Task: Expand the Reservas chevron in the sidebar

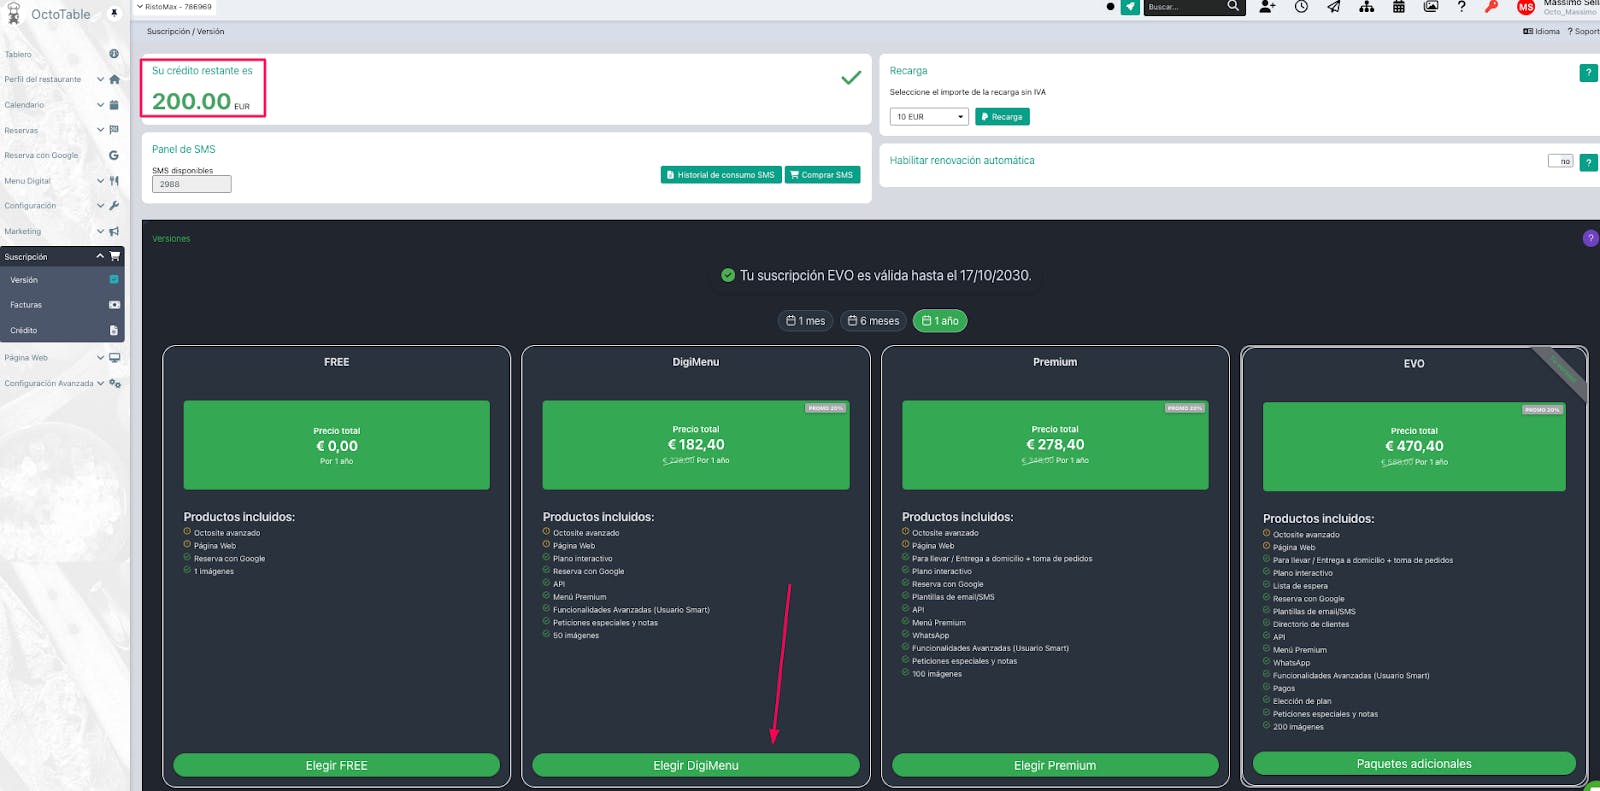Action: 100,130
